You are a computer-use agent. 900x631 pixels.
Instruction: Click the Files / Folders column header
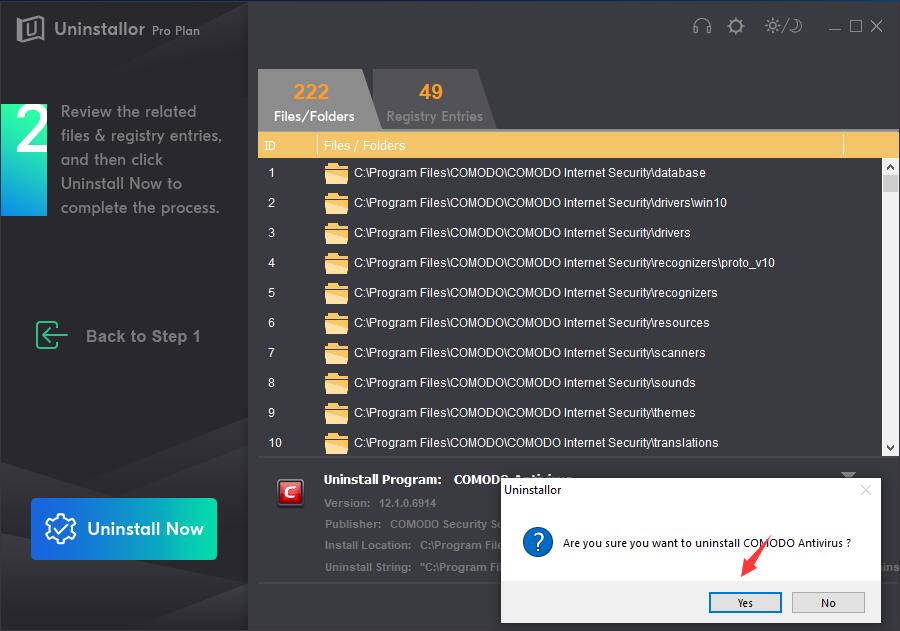(580, 145)
